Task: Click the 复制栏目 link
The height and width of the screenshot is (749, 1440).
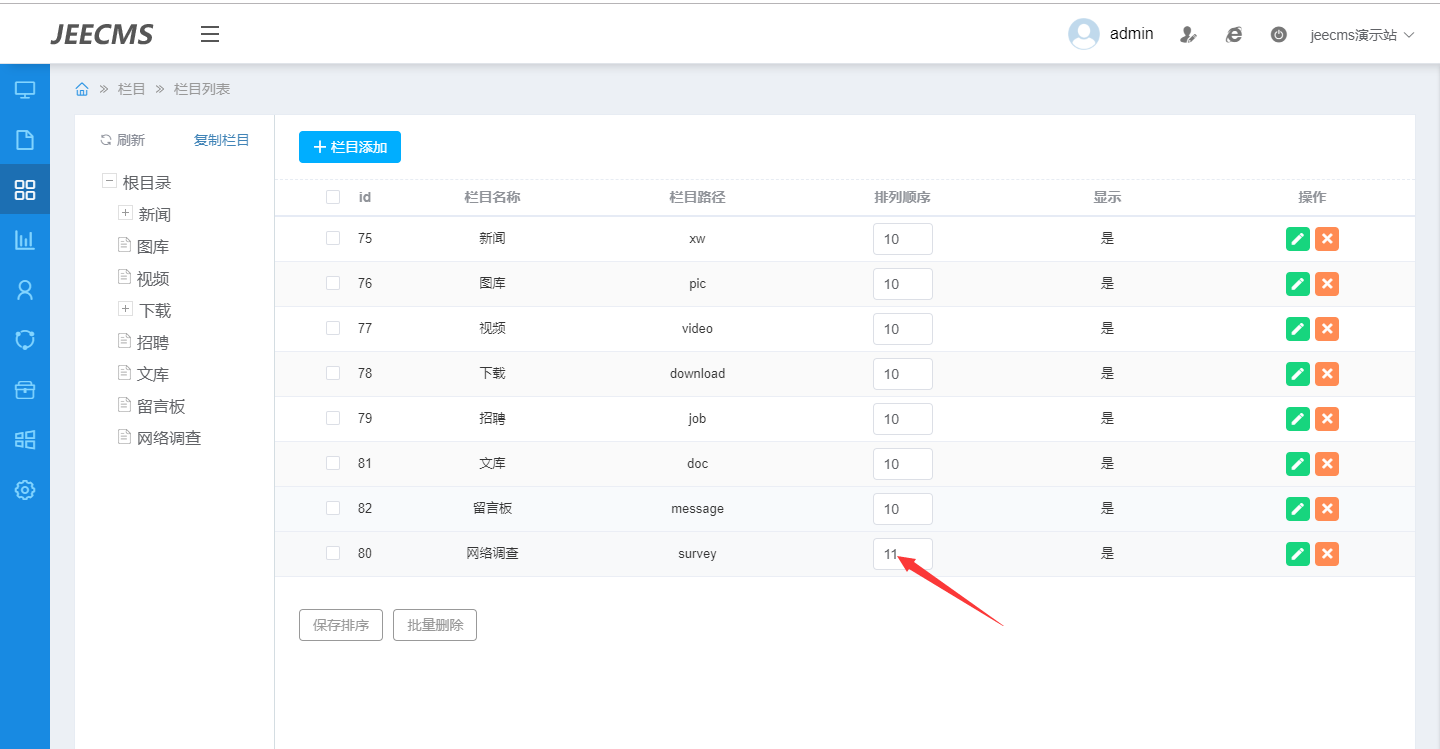Action: [x=221, y=140]
